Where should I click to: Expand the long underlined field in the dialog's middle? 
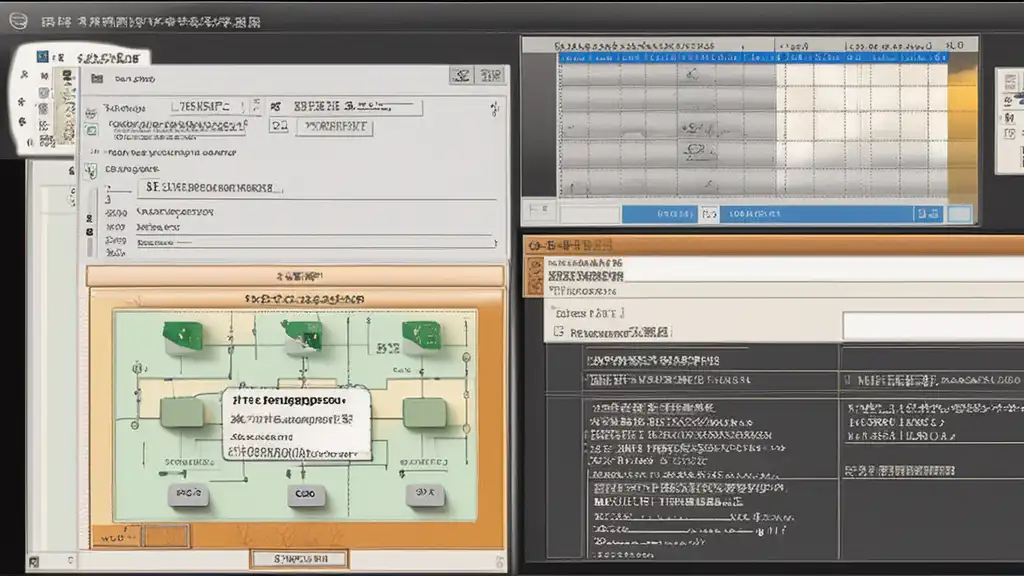click(x=208, y=187)
